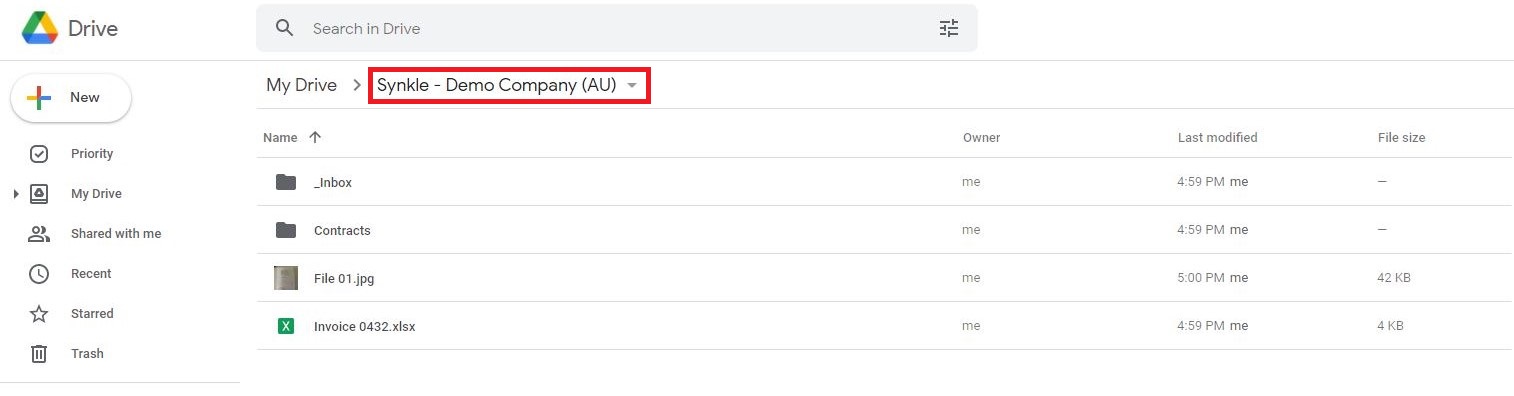Go to My Drive in breadcrumb
The height and width of the screenshot is (396, 1514).
(x=301, y=85)
